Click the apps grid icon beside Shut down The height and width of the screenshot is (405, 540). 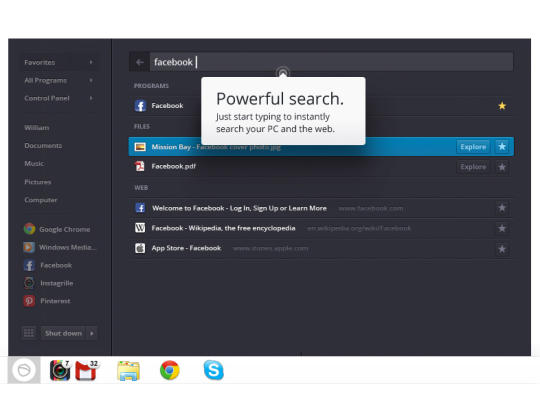coord(29,333)
